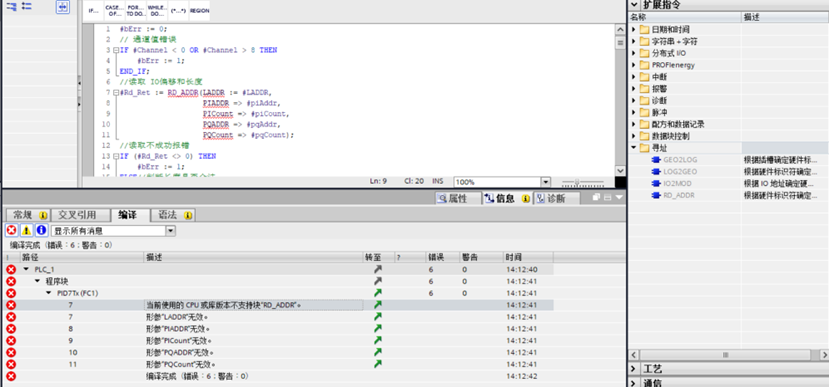
Task: Expand the 日期和时间 folder
Action: pos(634,30)
